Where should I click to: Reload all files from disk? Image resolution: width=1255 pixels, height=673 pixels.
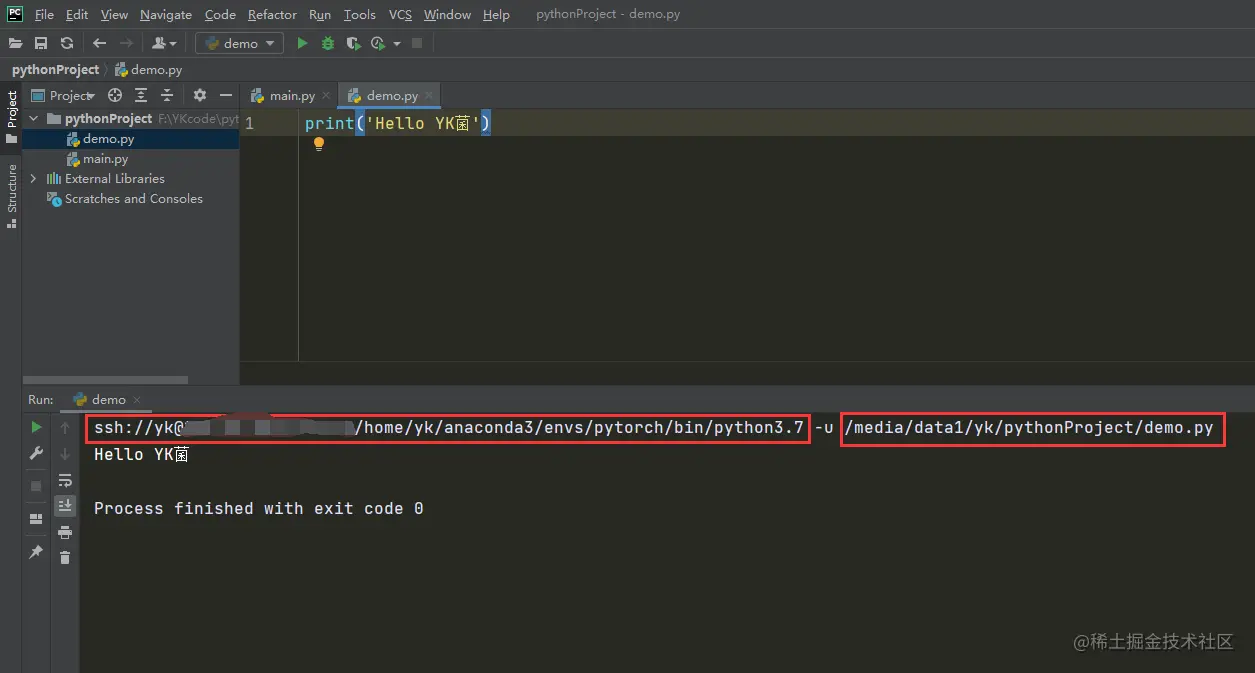(67, 43)
